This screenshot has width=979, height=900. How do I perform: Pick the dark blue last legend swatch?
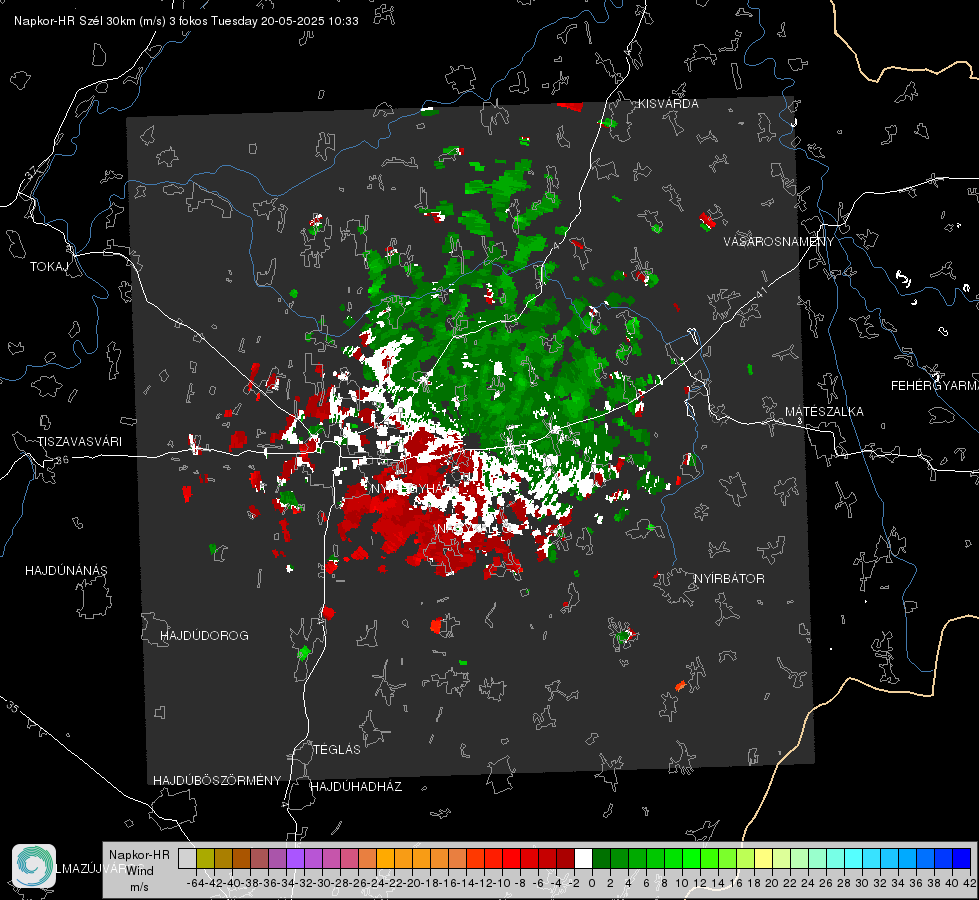(962, 858)
